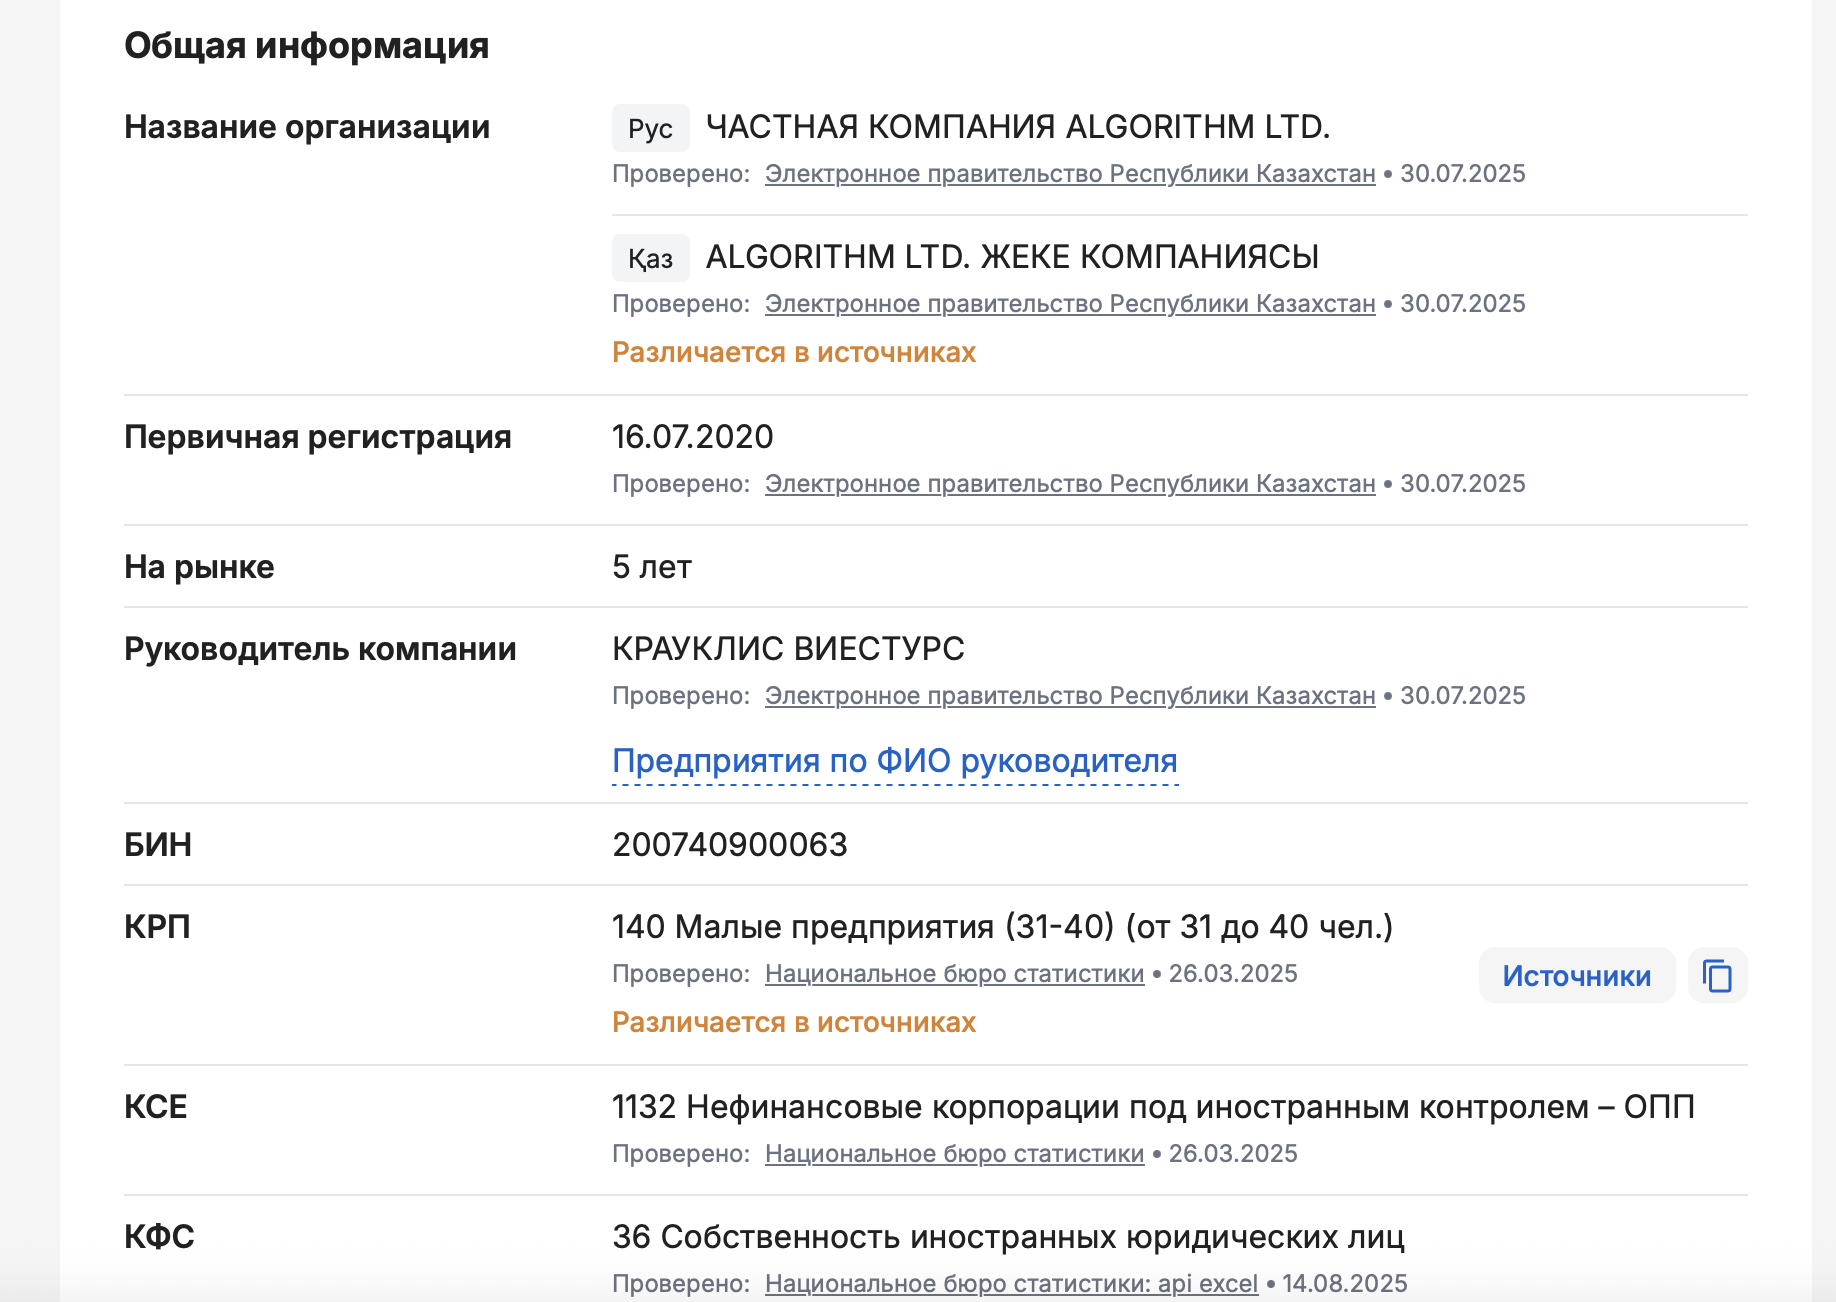Screen dimensions: 1836x1302
Task: Click the КСЕ value 1132 Нефинансовые корпорации
Action: click(1152, 1107)
